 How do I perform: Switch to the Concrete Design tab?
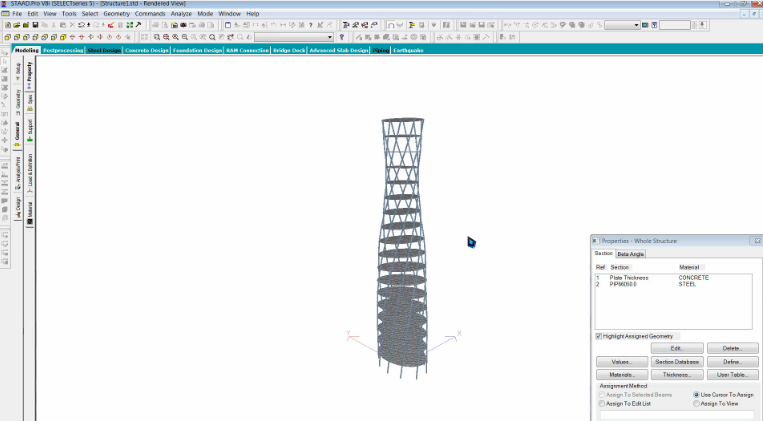[x=147, y=50]
